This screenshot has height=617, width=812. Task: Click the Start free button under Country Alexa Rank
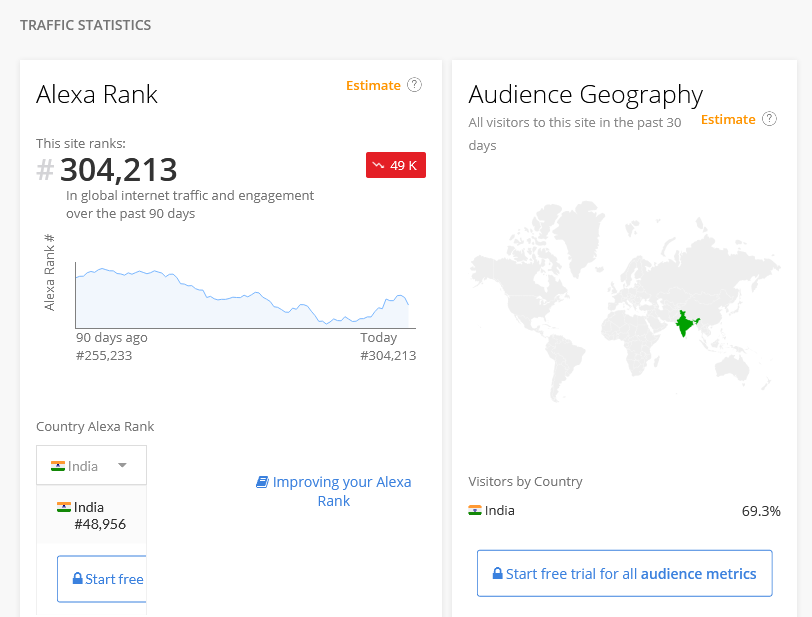[102, 579]
